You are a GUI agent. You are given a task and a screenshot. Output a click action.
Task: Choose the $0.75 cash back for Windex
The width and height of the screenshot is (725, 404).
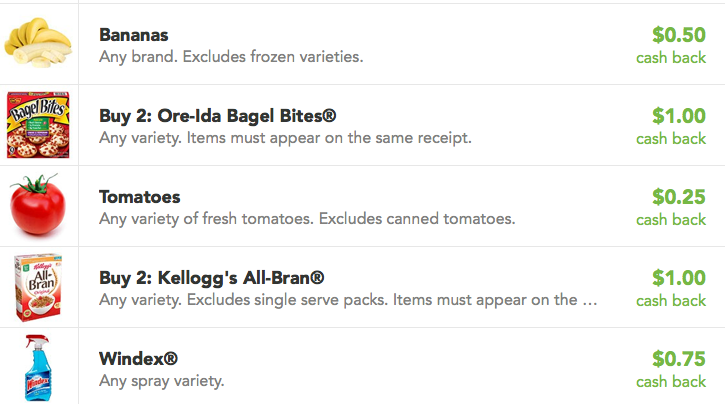[x=671, y=370]
